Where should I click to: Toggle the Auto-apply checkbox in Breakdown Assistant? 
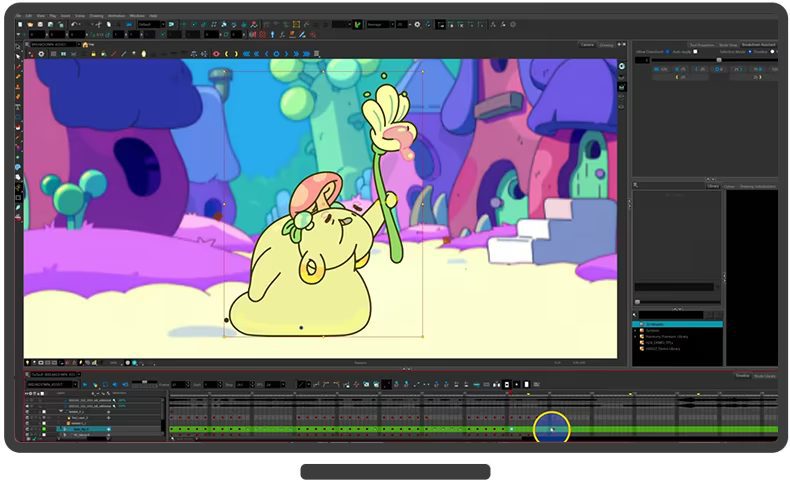click(x=695, y=52)
